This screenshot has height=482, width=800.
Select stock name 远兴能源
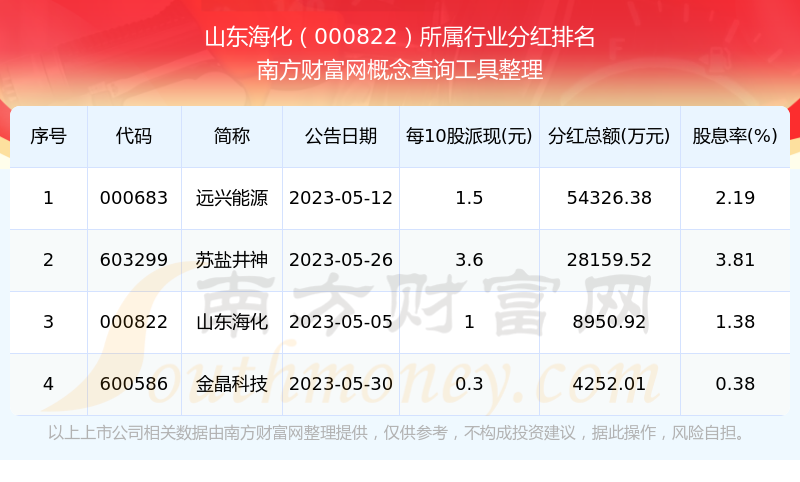tap(232, 198)
